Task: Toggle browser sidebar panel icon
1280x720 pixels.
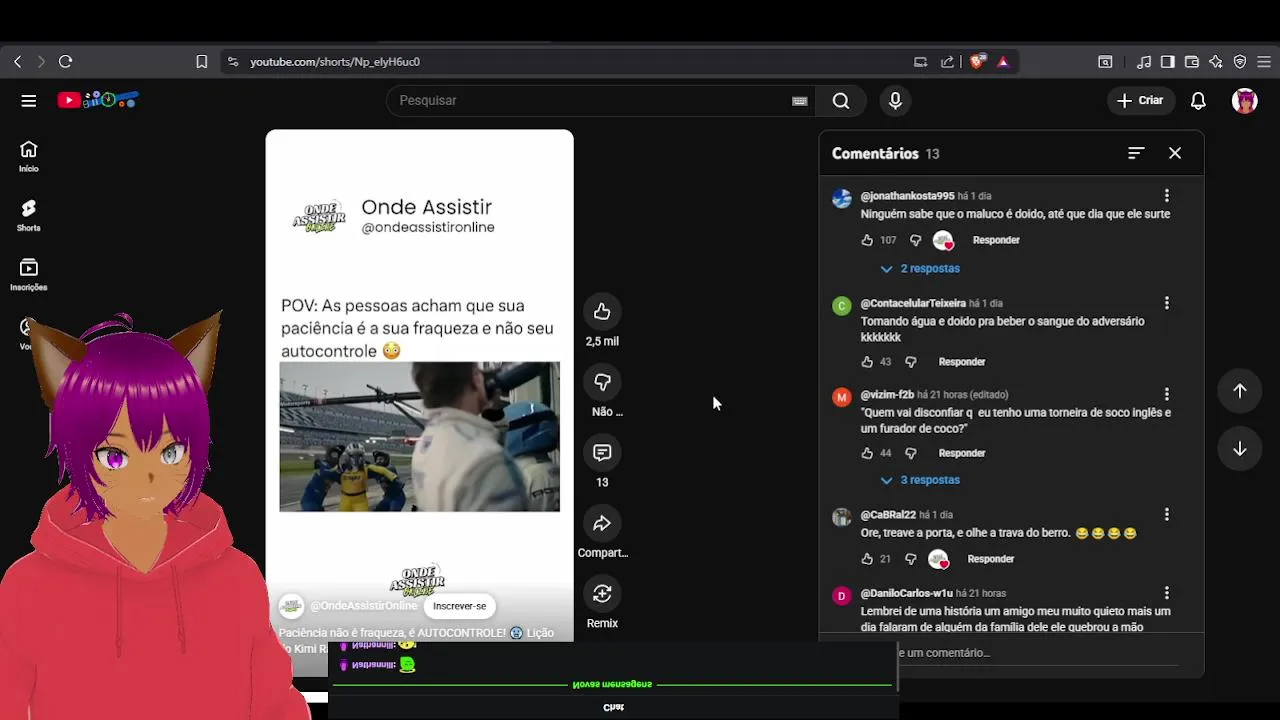Action: tap(1167, 62)
